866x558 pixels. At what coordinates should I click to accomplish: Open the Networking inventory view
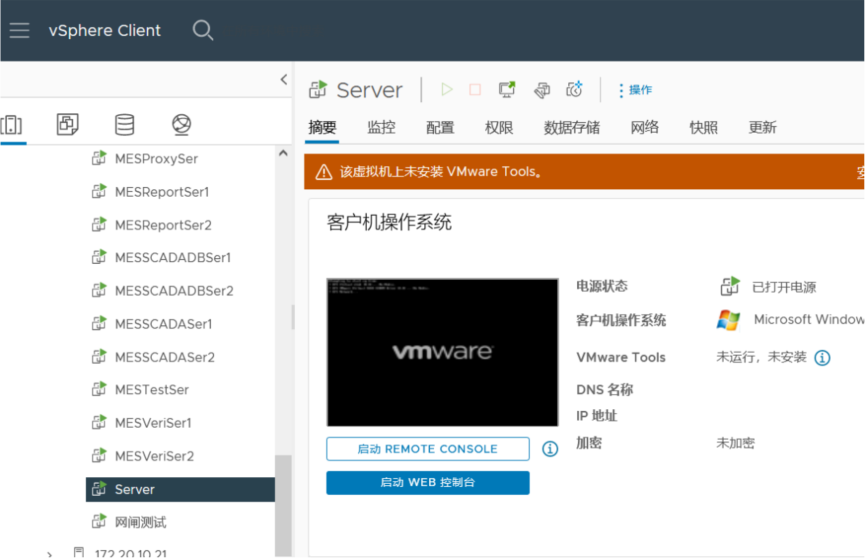181,125
